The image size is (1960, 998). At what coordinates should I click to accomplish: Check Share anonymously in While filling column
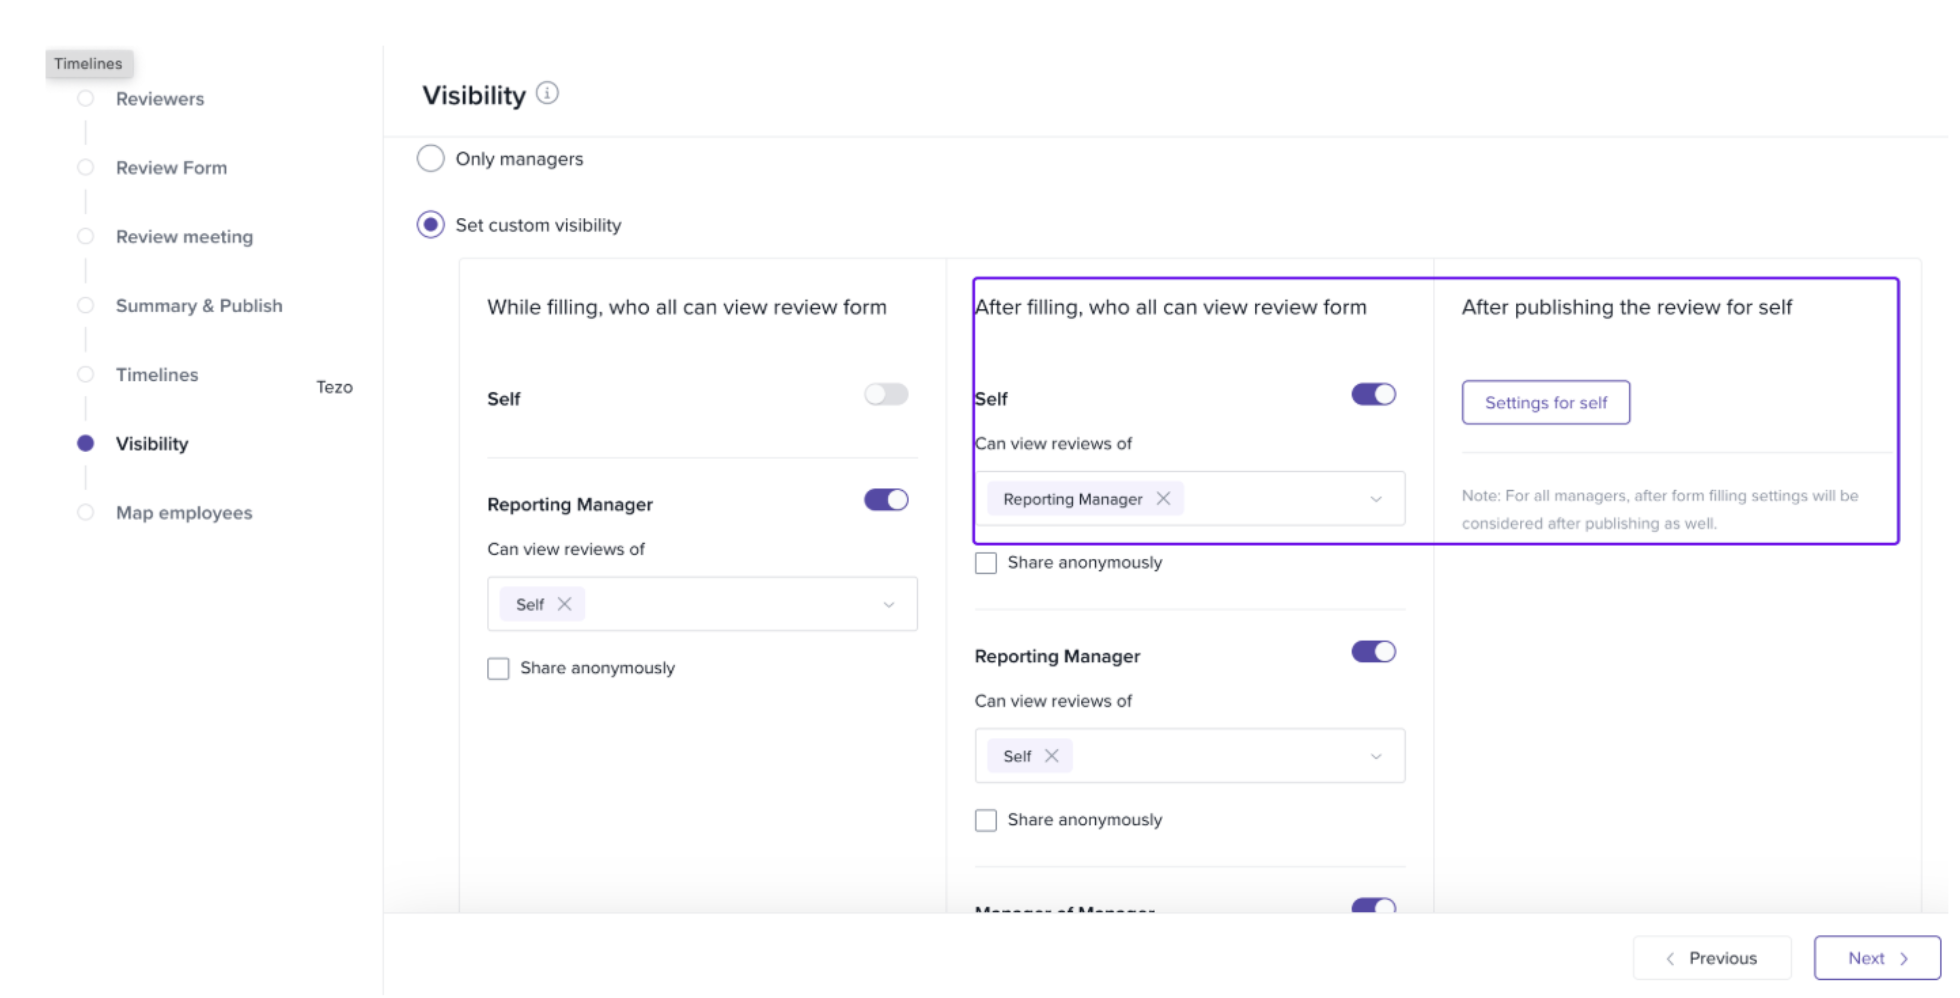pos(499,668)
